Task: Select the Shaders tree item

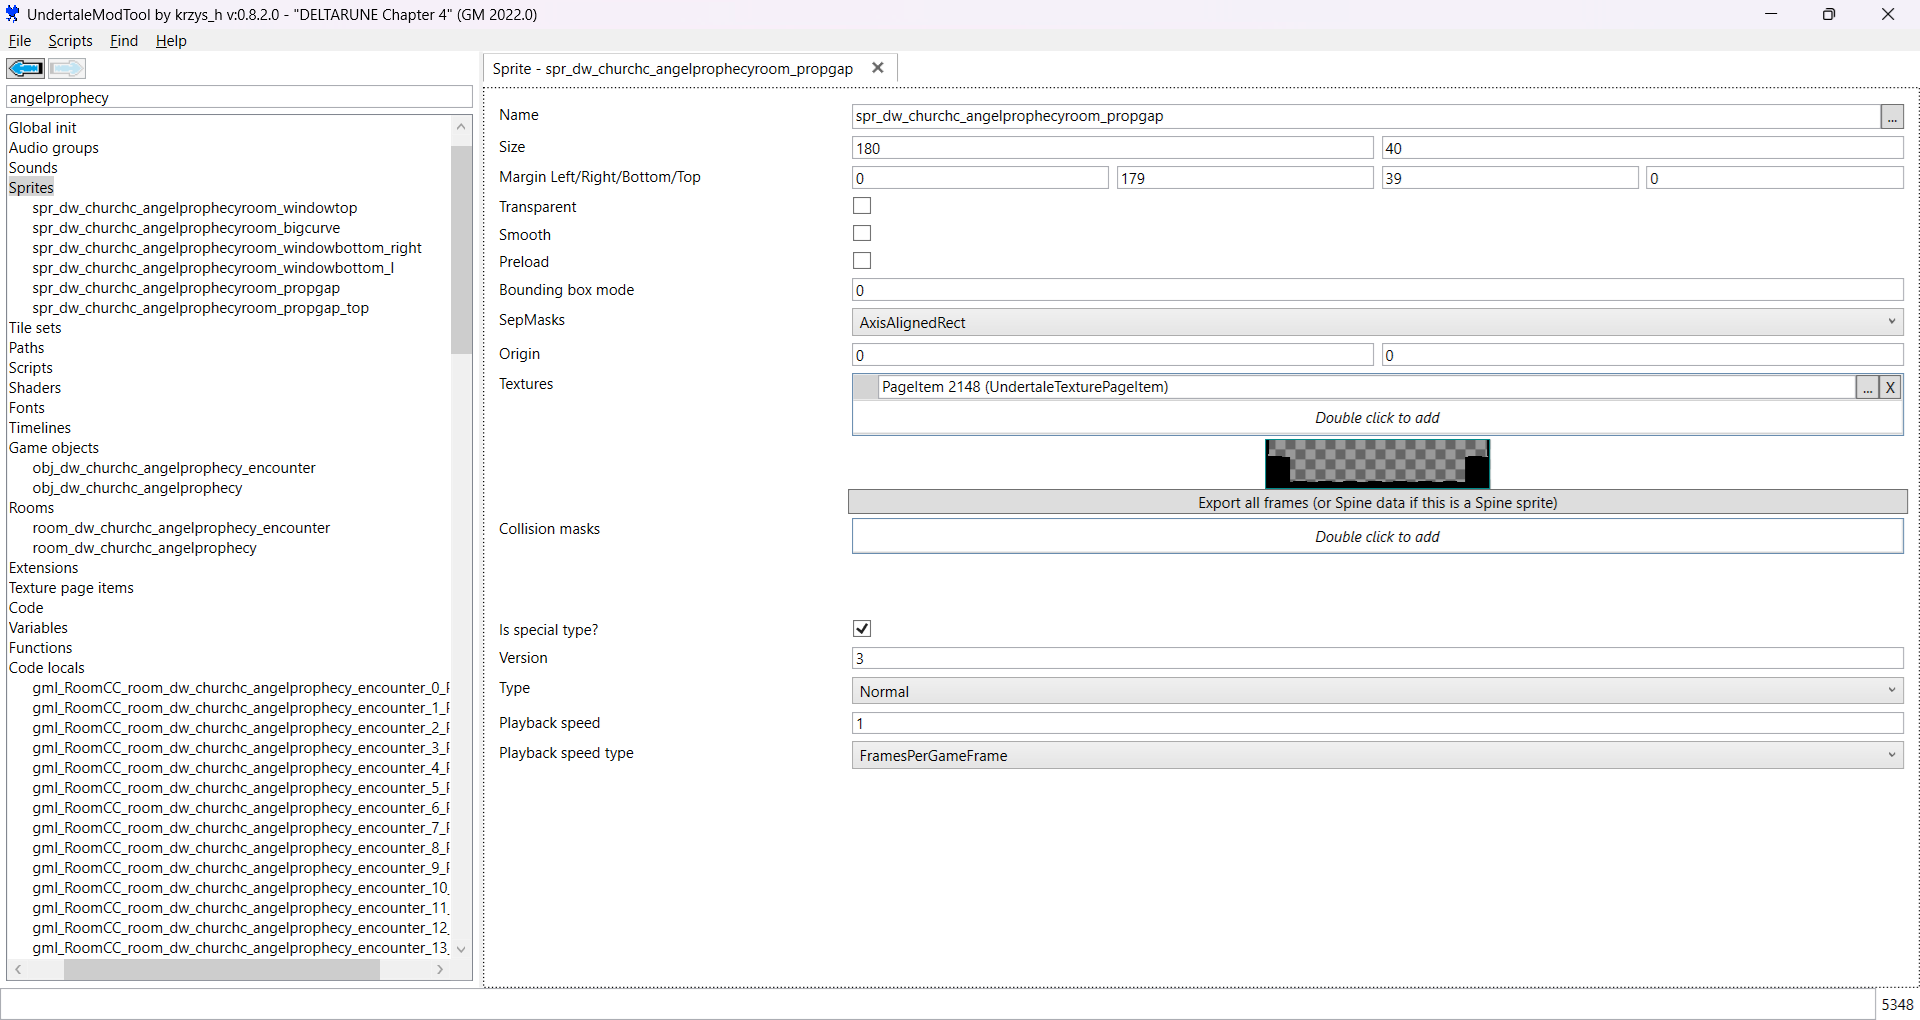Action: 35,388
